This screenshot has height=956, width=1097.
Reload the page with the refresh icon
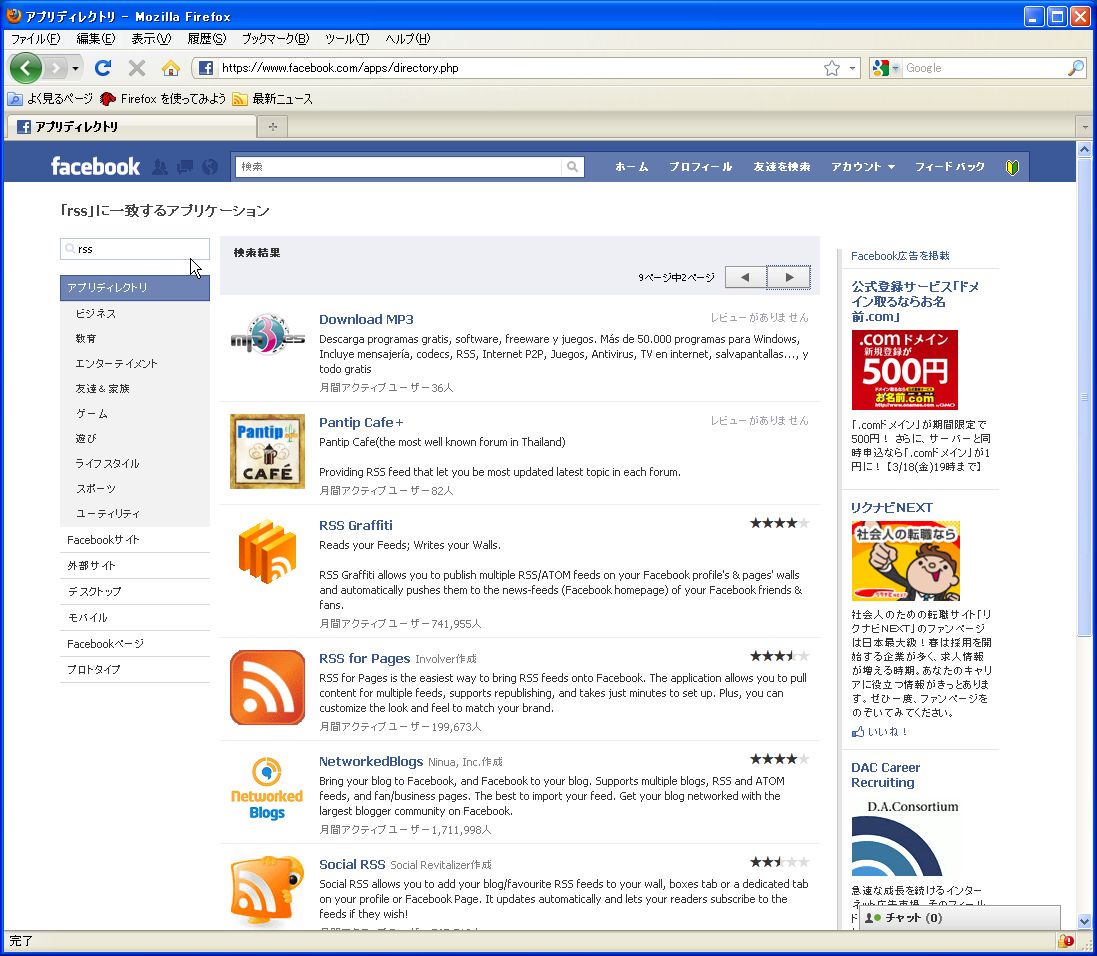pyautogui.click(x=103, y=68)
